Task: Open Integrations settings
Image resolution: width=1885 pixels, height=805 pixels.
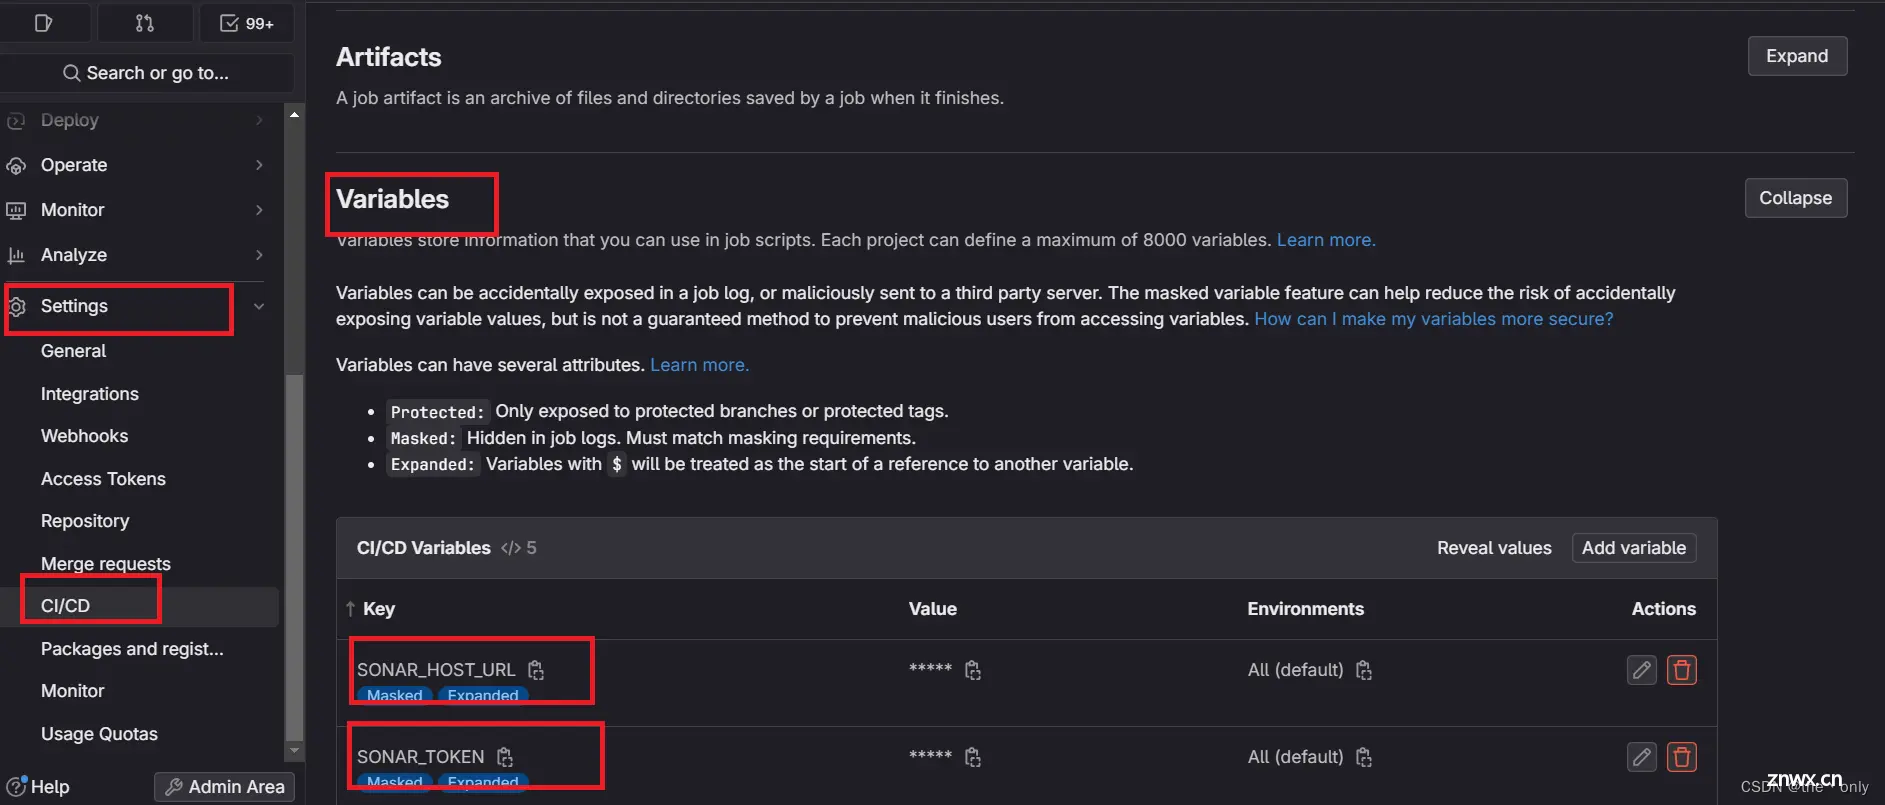Action: coord(90,394)
